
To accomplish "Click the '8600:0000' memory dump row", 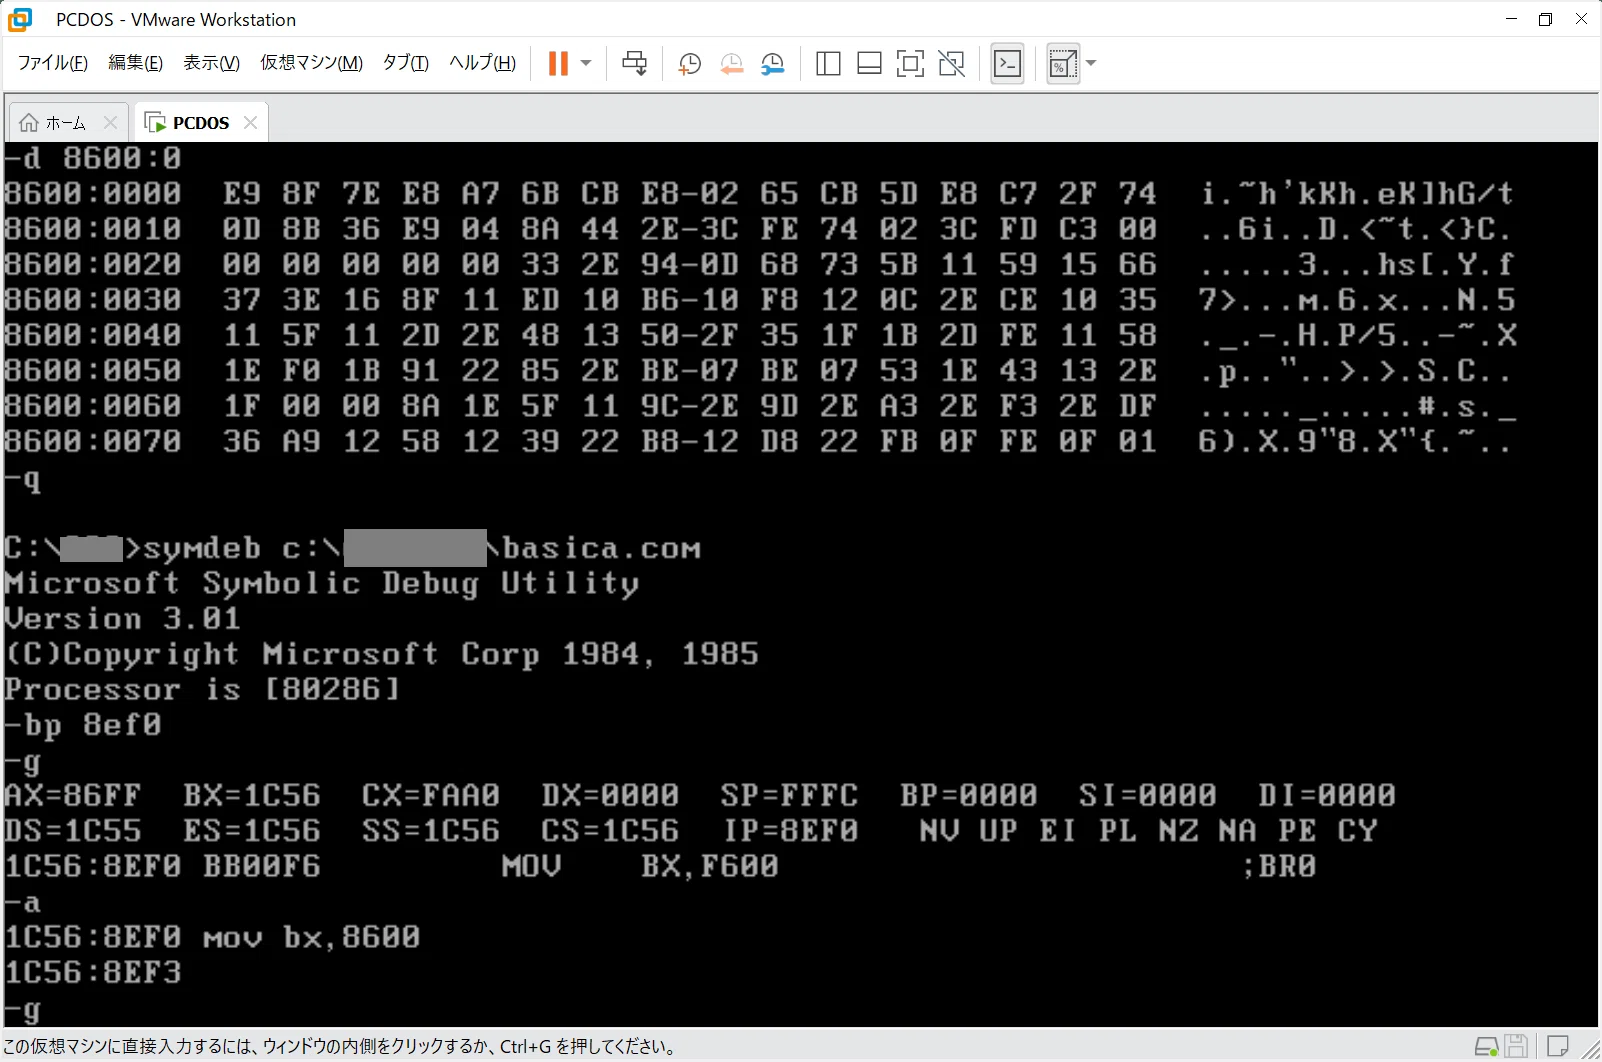I will (x=760, y=193).
